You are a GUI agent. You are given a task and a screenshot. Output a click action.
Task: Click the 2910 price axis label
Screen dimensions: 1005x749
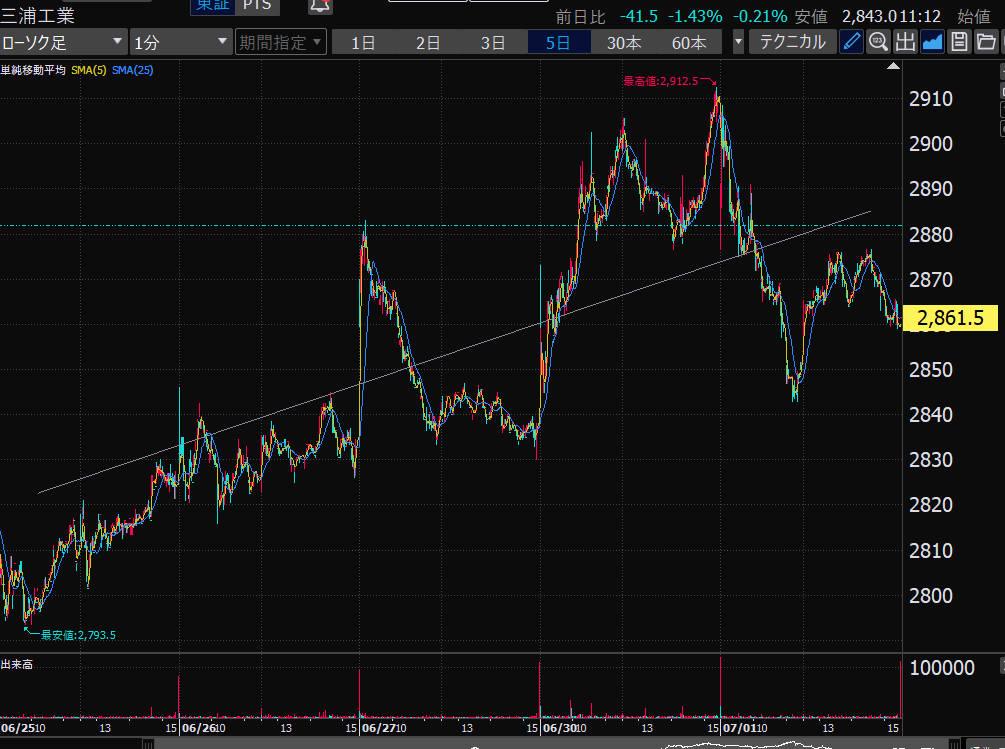[931, 99]
